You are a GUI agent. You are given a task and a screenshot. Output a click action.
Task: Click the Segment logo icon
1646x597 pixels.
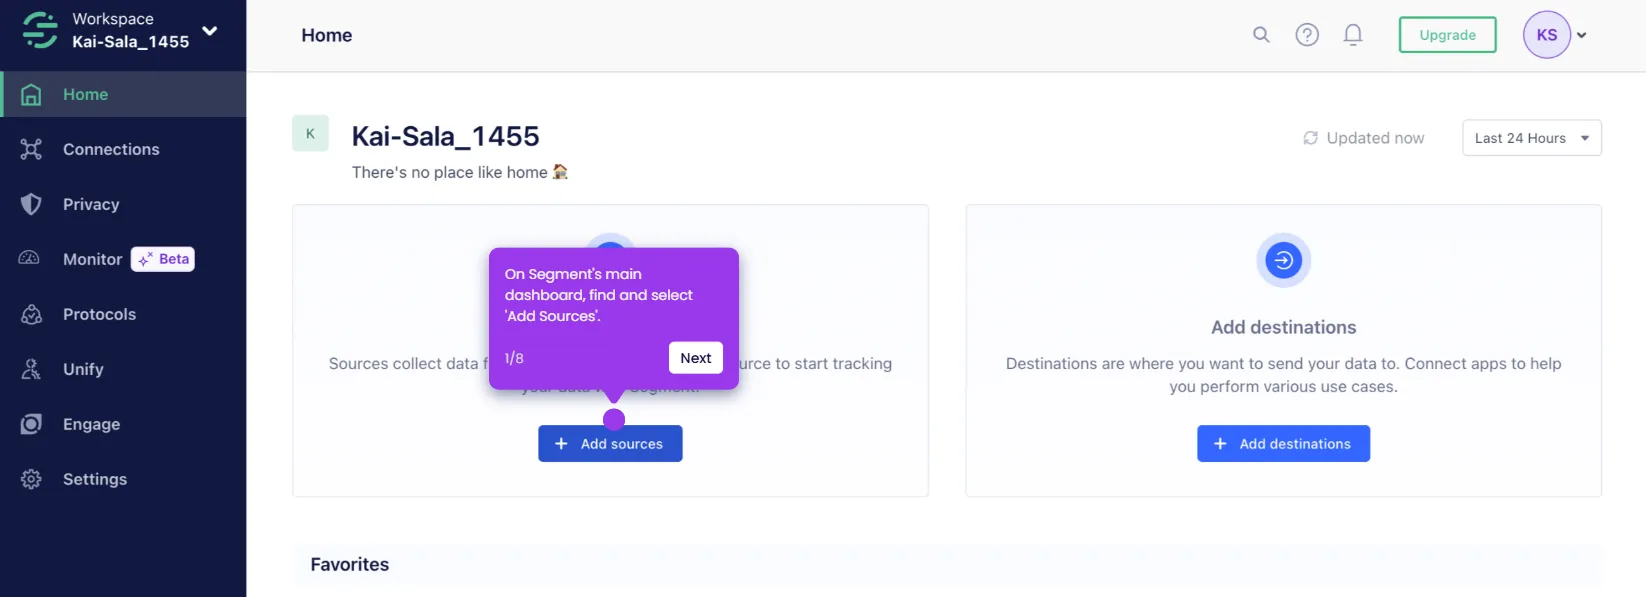(40, 30)
